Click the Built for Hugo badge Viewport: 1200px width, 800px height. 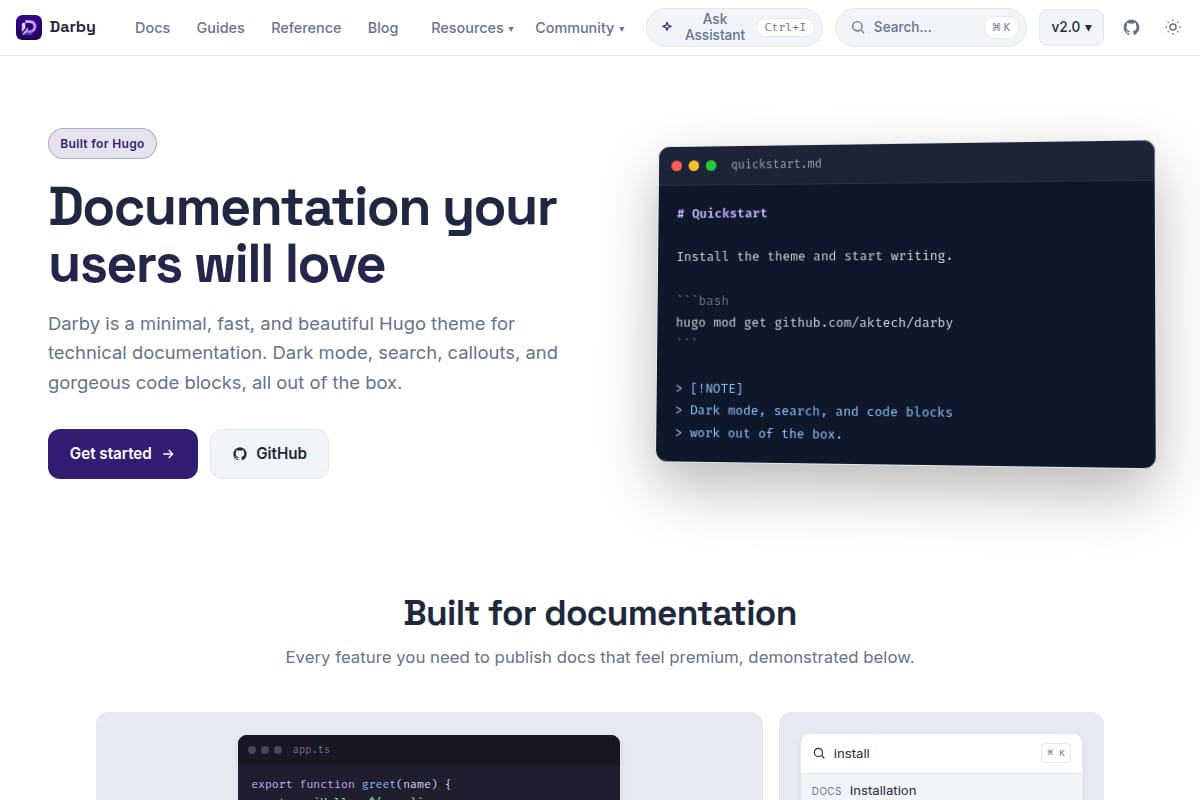102,144
